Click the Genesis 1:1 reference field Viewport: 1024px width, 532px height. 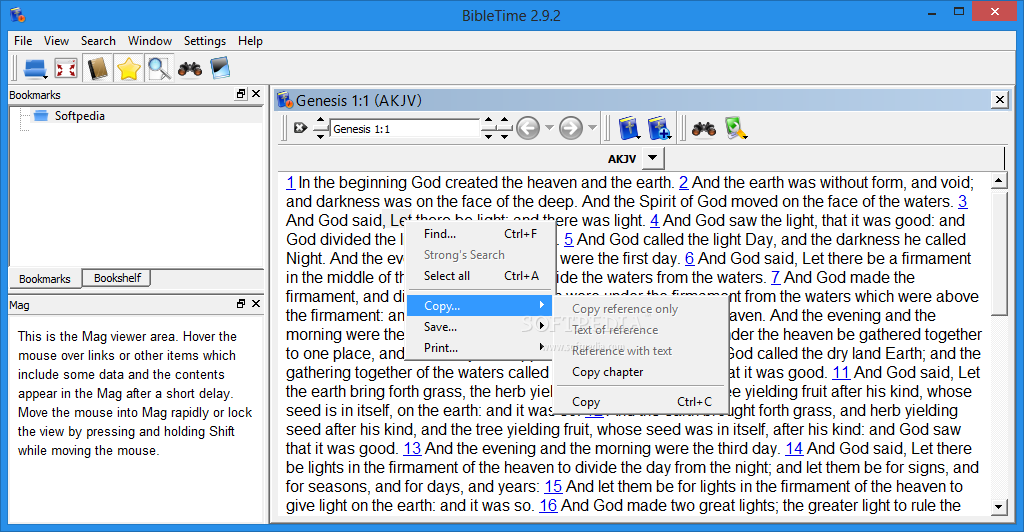404,129
